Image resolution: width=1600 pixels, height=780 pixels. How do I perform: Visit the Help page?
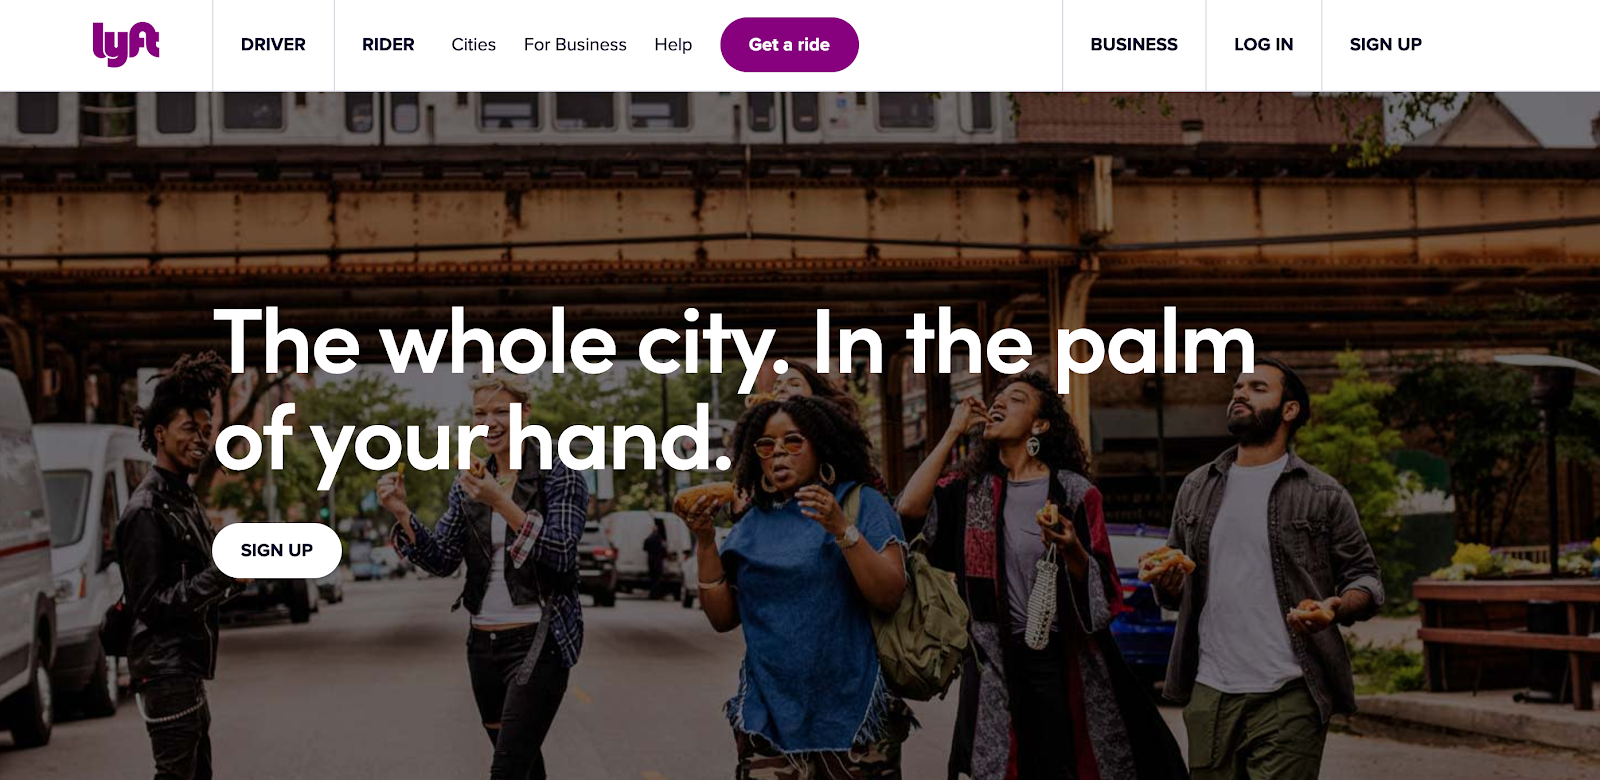coord(673,45)
